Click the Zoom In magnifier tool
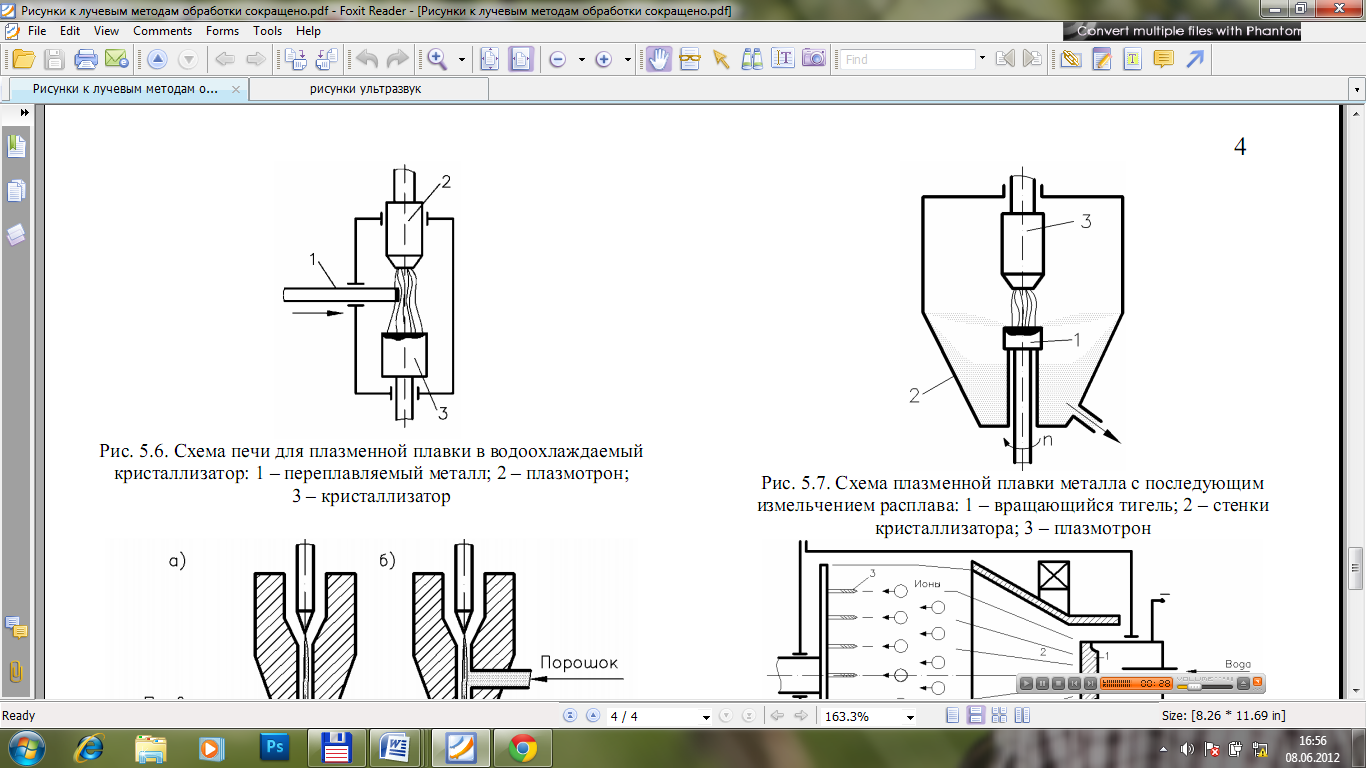The height and width of the screenshot is (768, 1366). 437,59
